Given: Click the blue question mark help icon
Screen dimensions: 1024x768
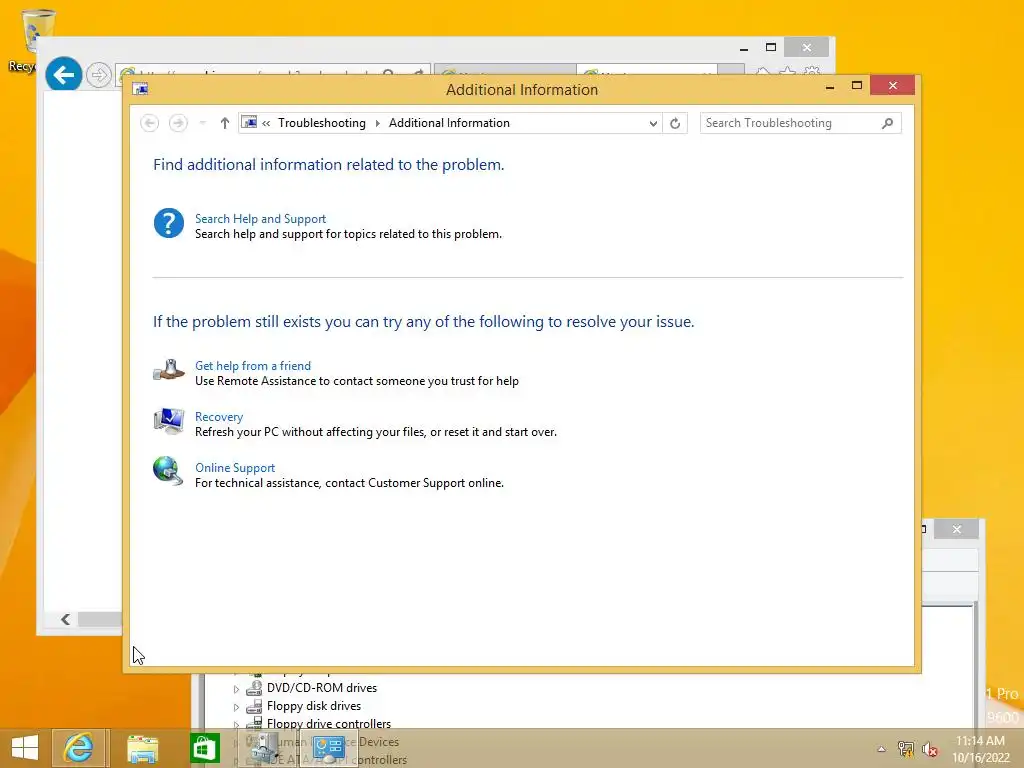Looking at the screenshot, I should (x=168, y=223).
